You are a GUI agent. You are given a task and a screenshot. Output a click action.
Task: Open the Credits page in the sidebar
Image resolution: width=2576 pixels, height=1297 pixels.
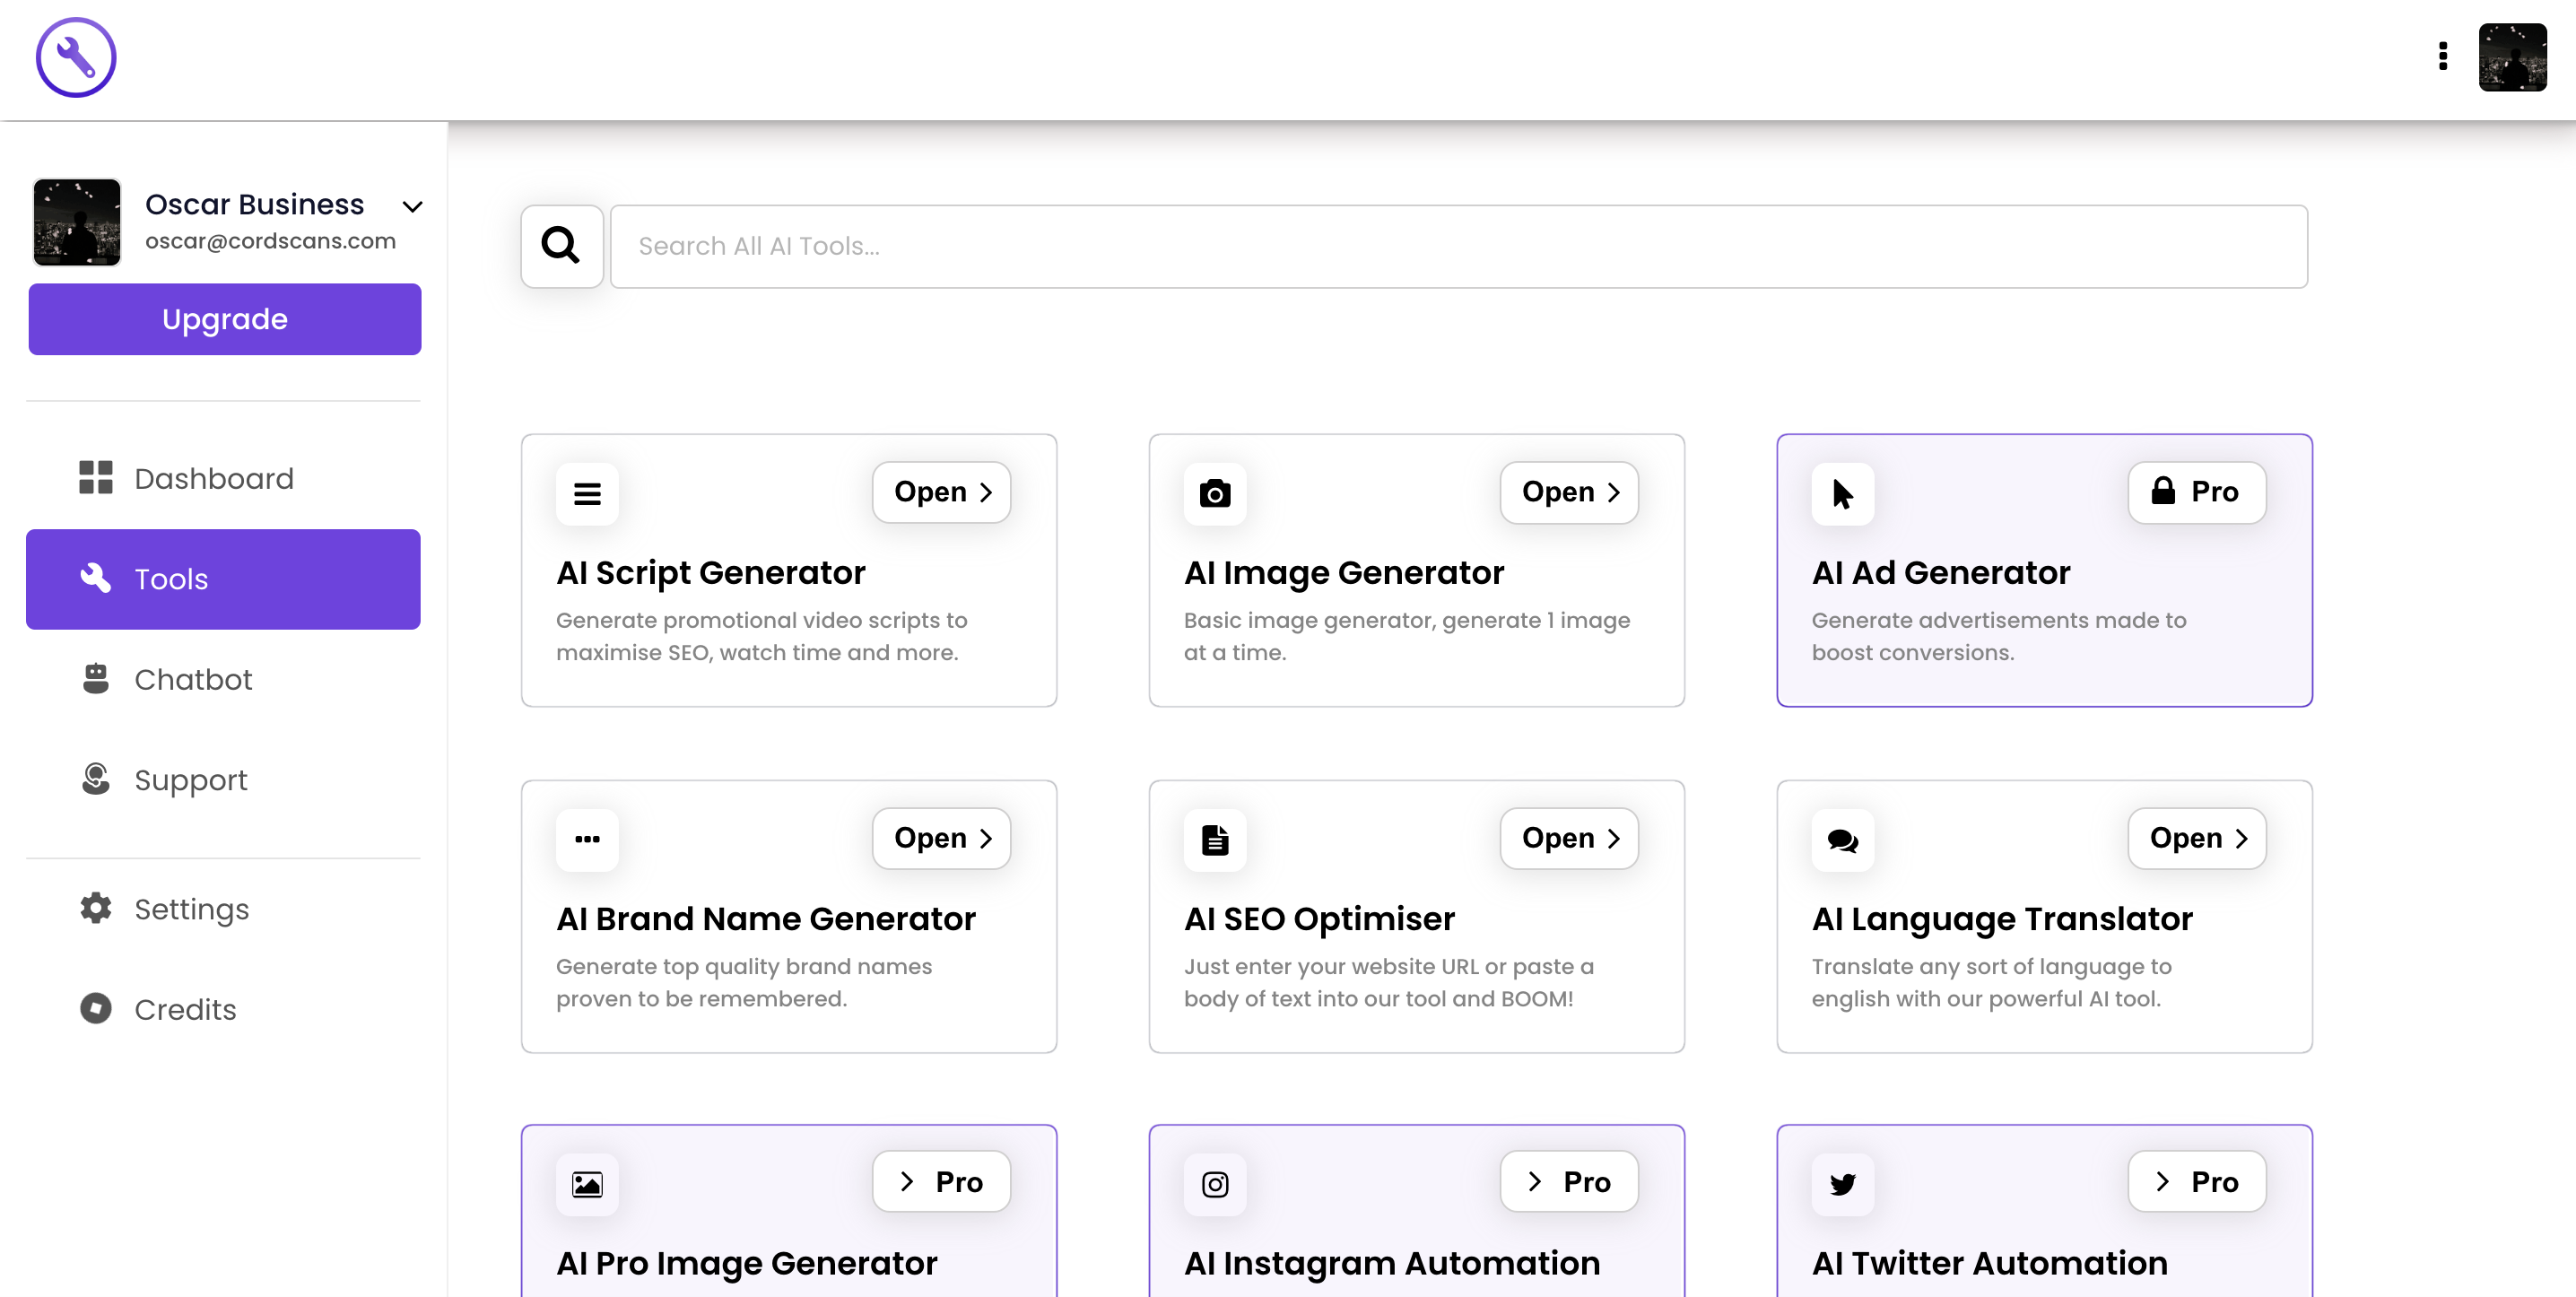[185, 1009]
